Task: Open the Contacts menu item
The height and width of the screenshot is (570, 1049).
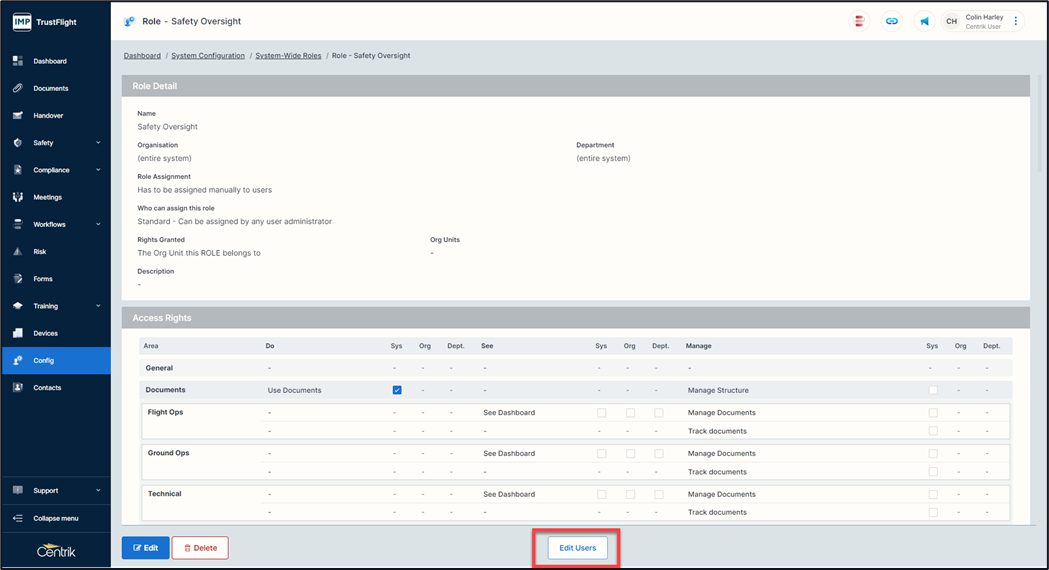Action: (x=47, y=388)
